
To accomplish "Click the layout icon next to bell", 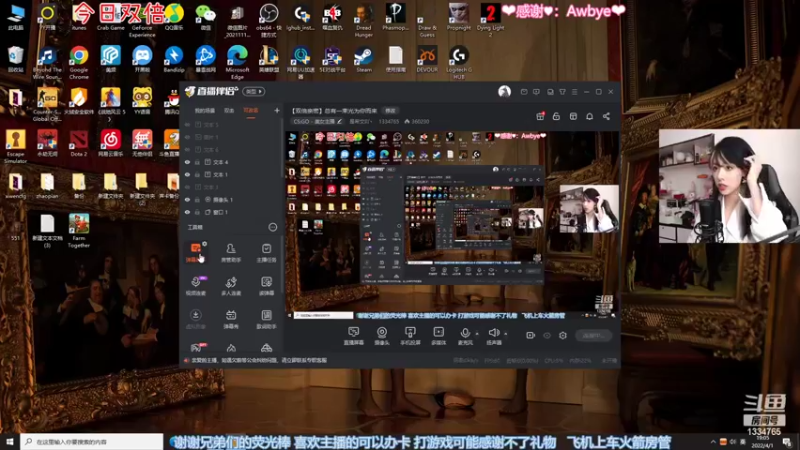I will (573, 116).
